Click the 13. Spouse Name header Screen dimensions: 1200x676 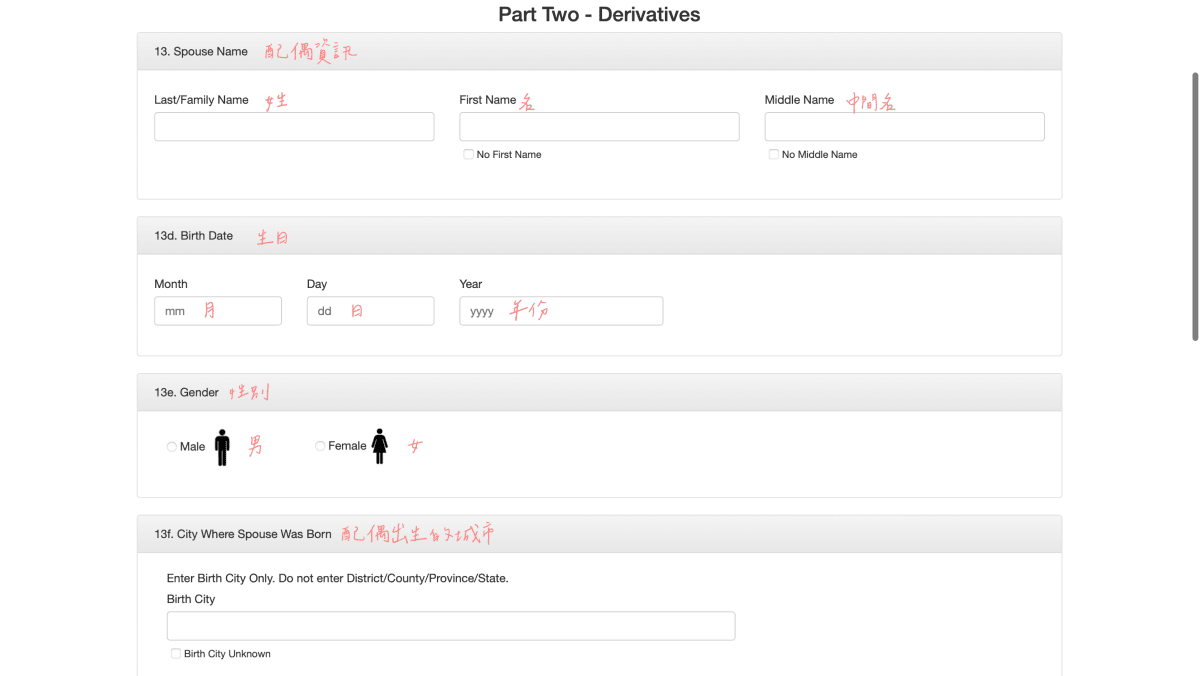(x=599, y=51)
